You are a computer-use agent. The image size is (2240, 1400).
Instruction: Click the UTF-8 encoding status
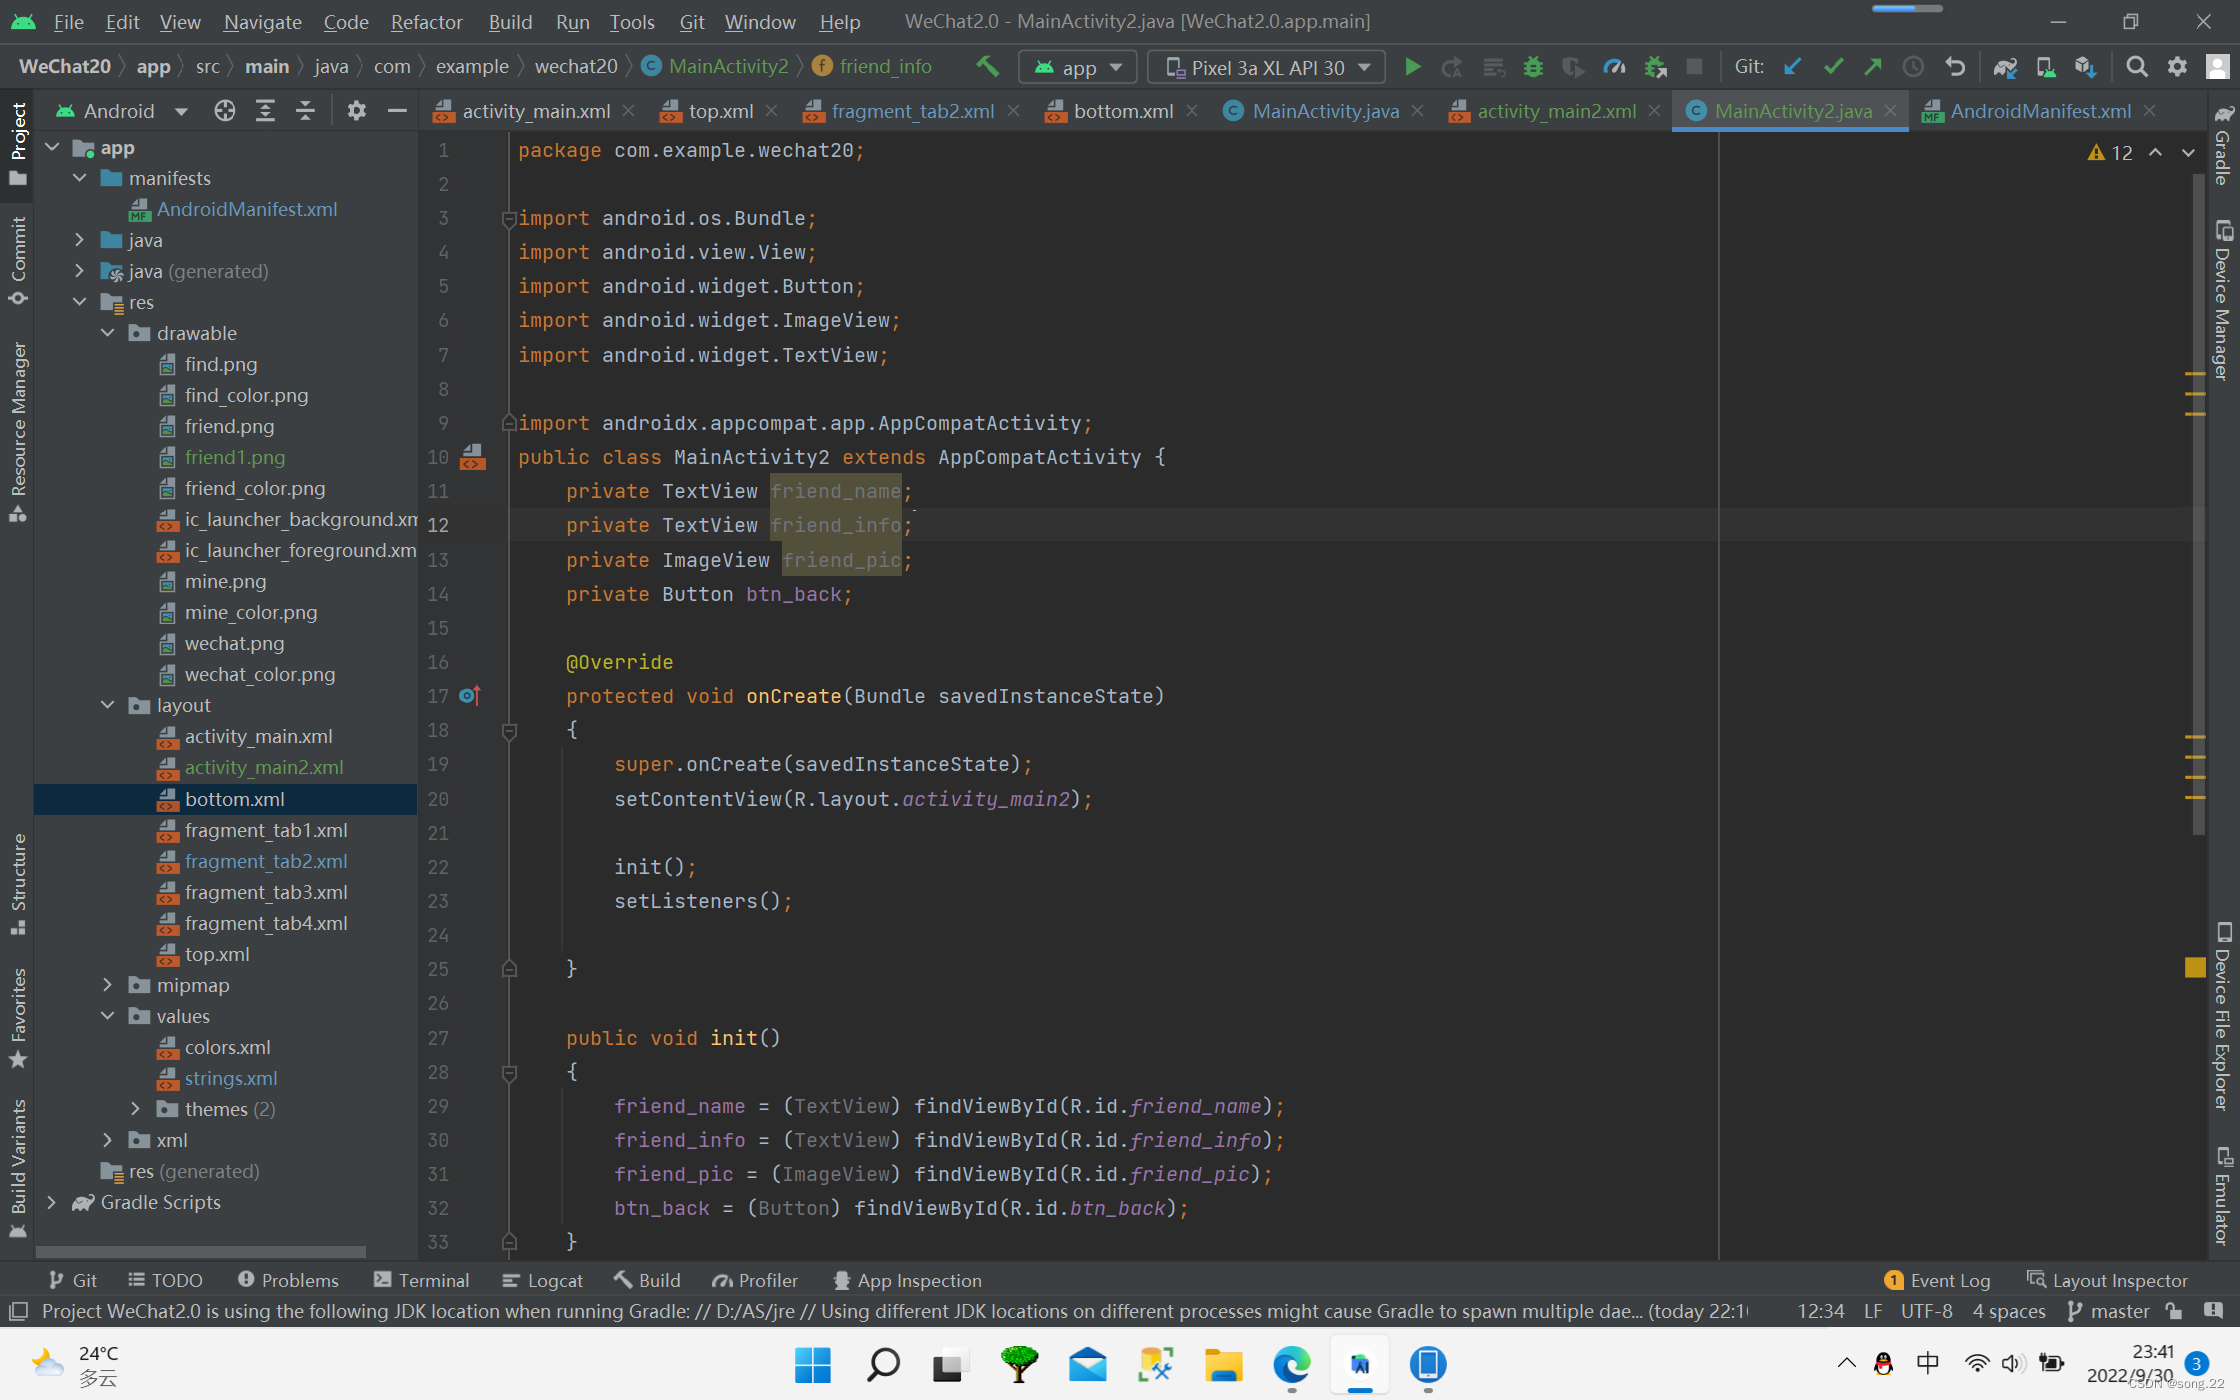click(1926, 1311)
